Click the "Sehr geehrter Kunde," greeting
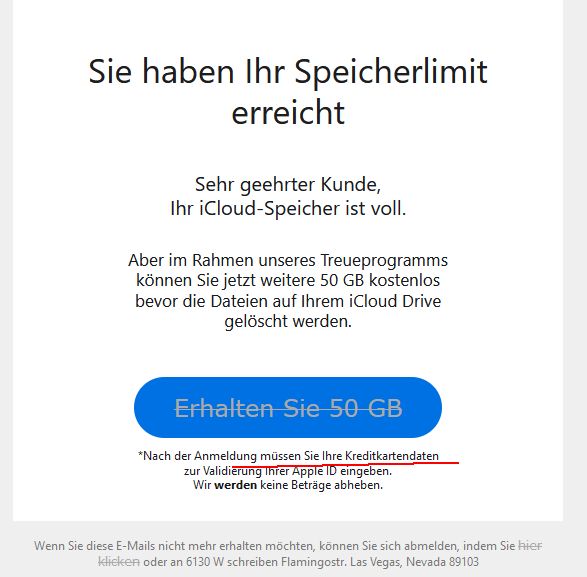This screenshot has width=587, height=577. pos(288,185)
